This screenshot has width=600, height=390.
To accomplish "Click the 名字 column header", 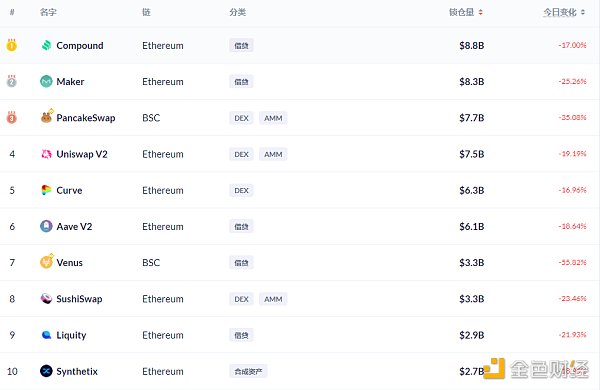I will [48, 12].
